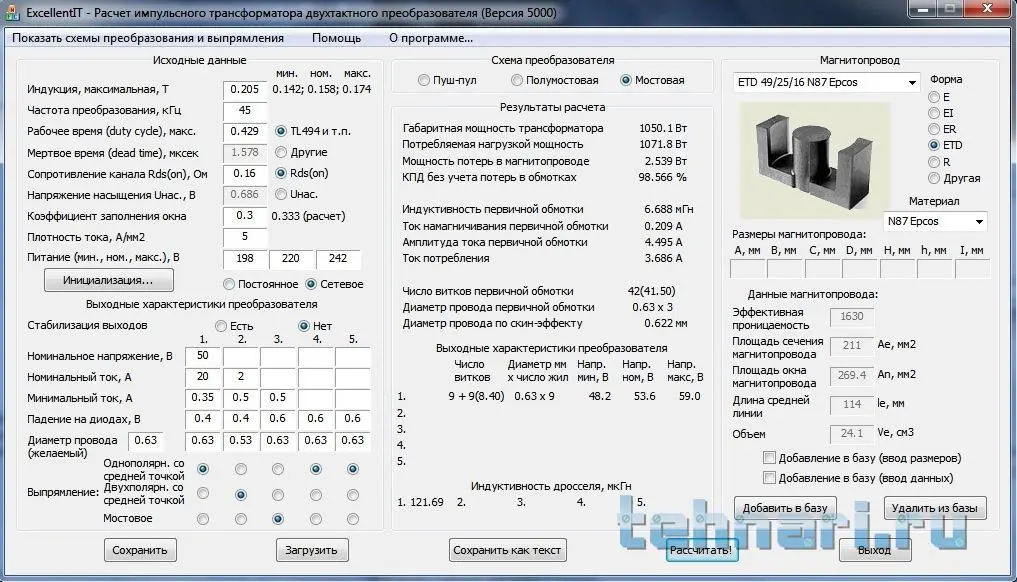Image resolution: width=1017 pixels, height=582 pixels.
Task: Click the nominal supply voltage field 220
Action: click(291, 258)
